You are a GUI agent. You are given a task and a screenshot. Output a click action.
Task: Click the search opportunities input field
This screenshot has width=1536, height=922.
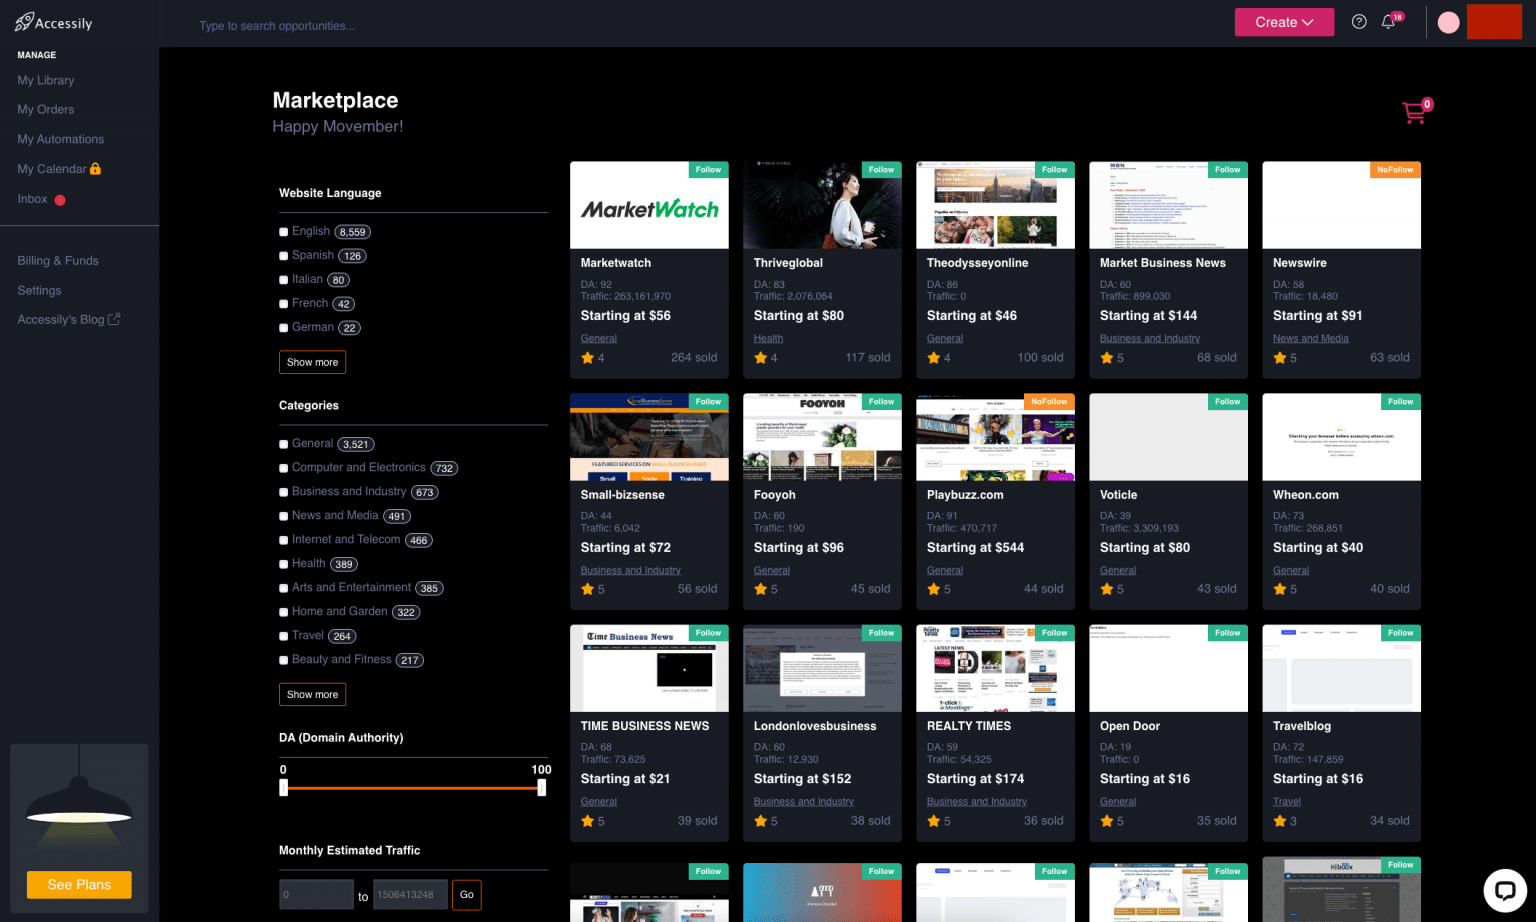pos(400,26)
